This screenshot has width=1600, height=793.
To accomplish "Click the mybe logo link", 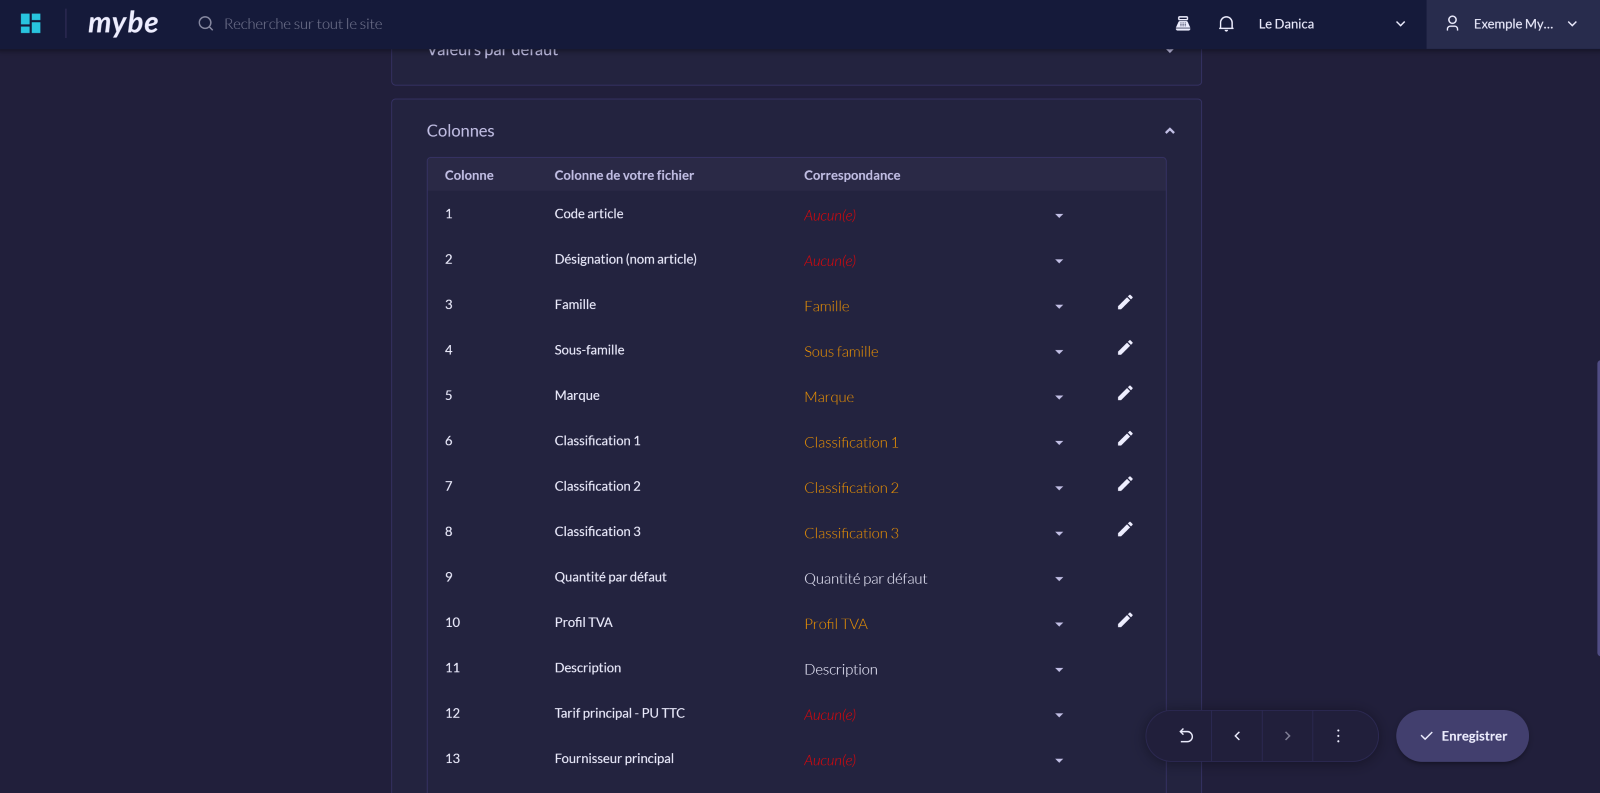I will pyautogui.click(x=123, y=24).
